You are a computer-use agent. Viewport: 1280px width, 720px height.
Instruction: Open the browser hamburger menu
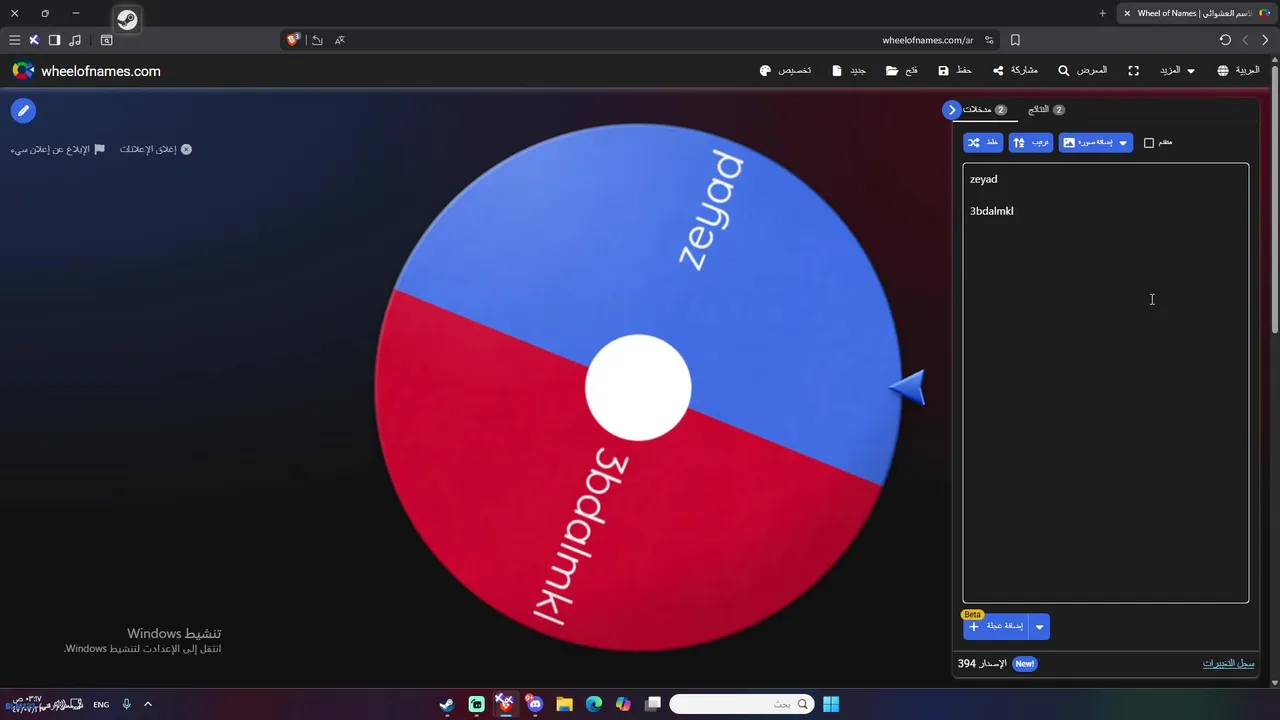click(x=14, y=40)
